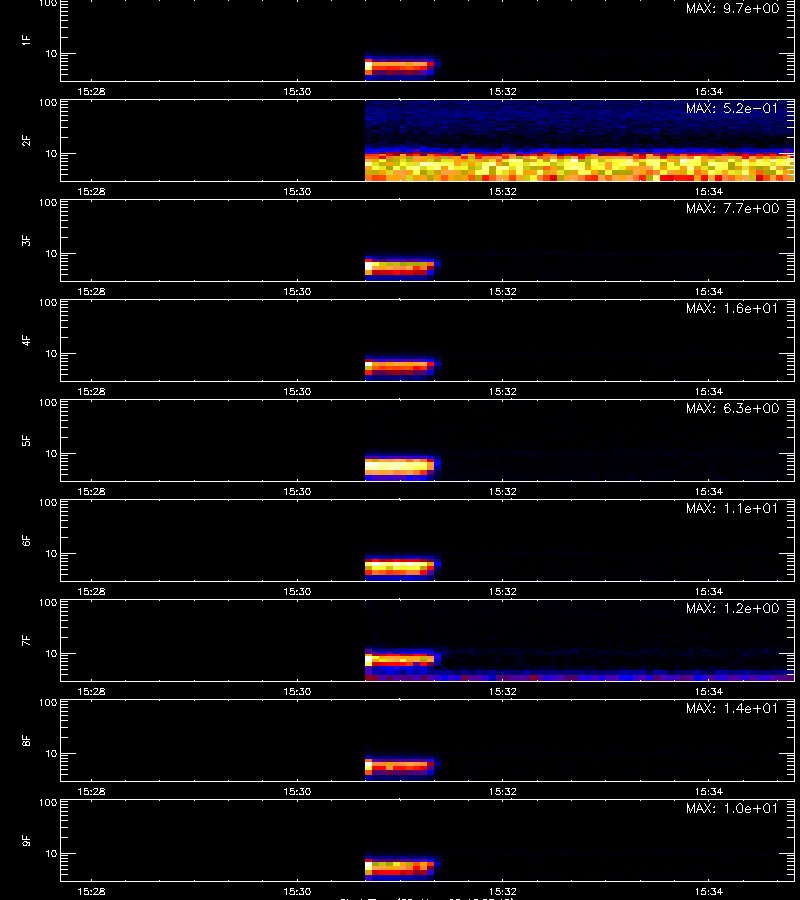
Task: Click the 7F panel axis label
Action: (x=26, y=640)
